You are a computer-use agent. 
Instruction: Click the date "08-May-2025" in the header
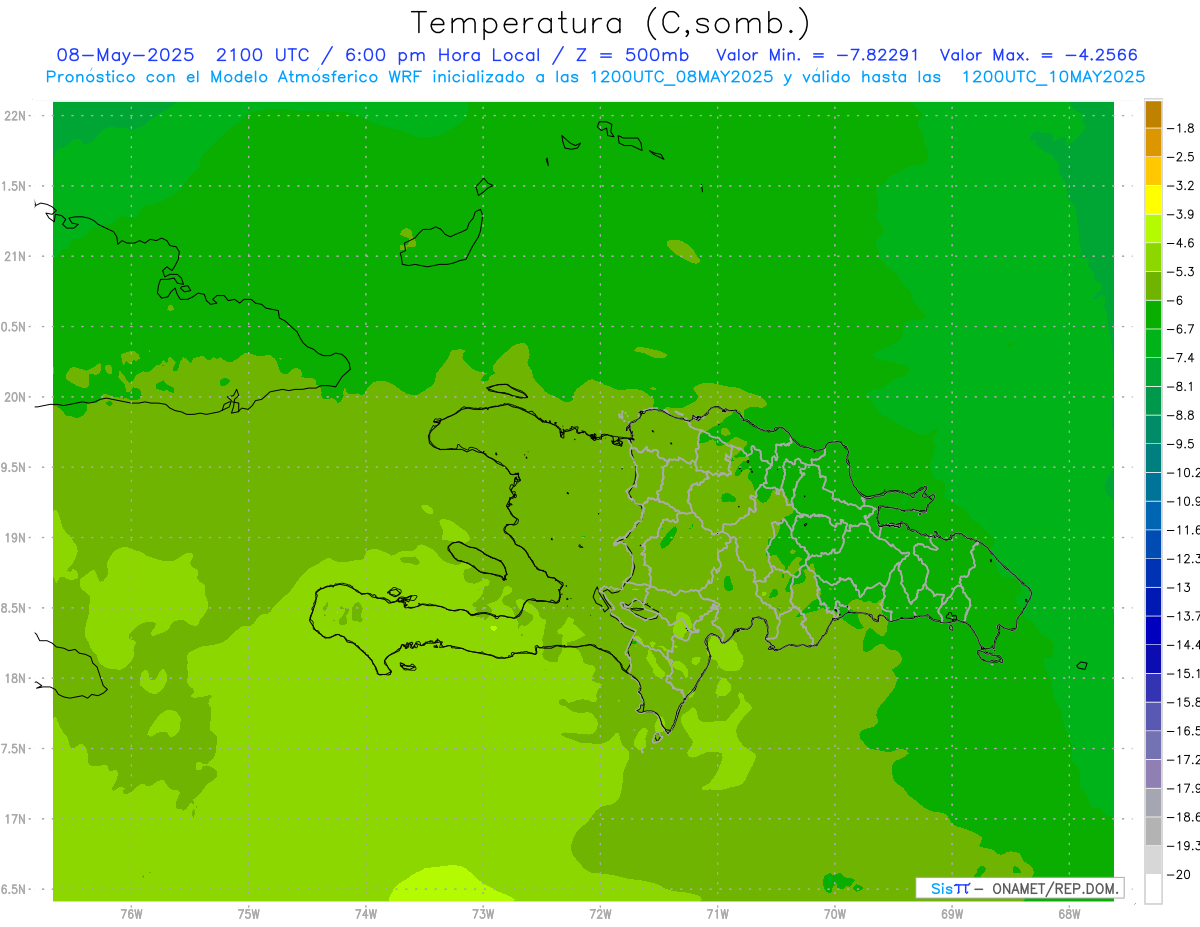coord(124,55)
